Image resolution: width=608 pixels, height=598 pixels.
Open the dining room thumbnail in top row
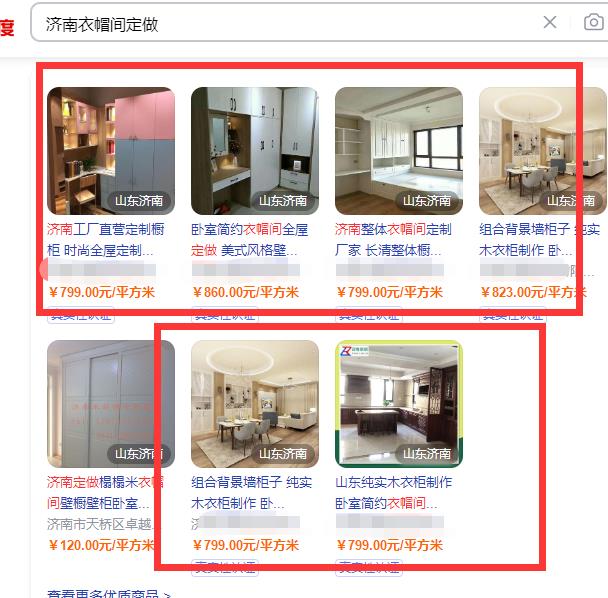pos(543,151)
